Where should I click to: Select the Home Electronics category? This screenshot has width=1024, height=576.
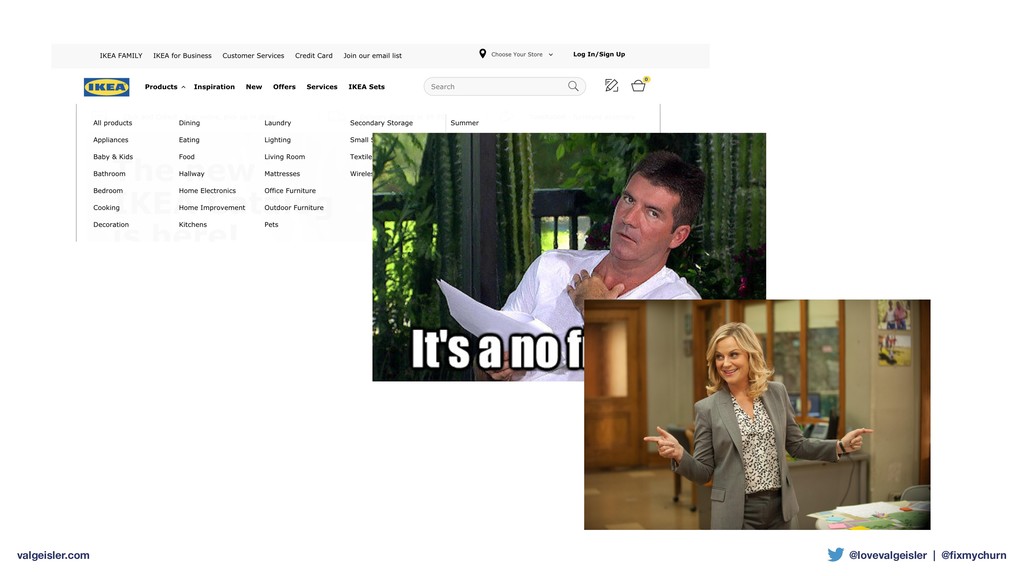tap(207, 191)
